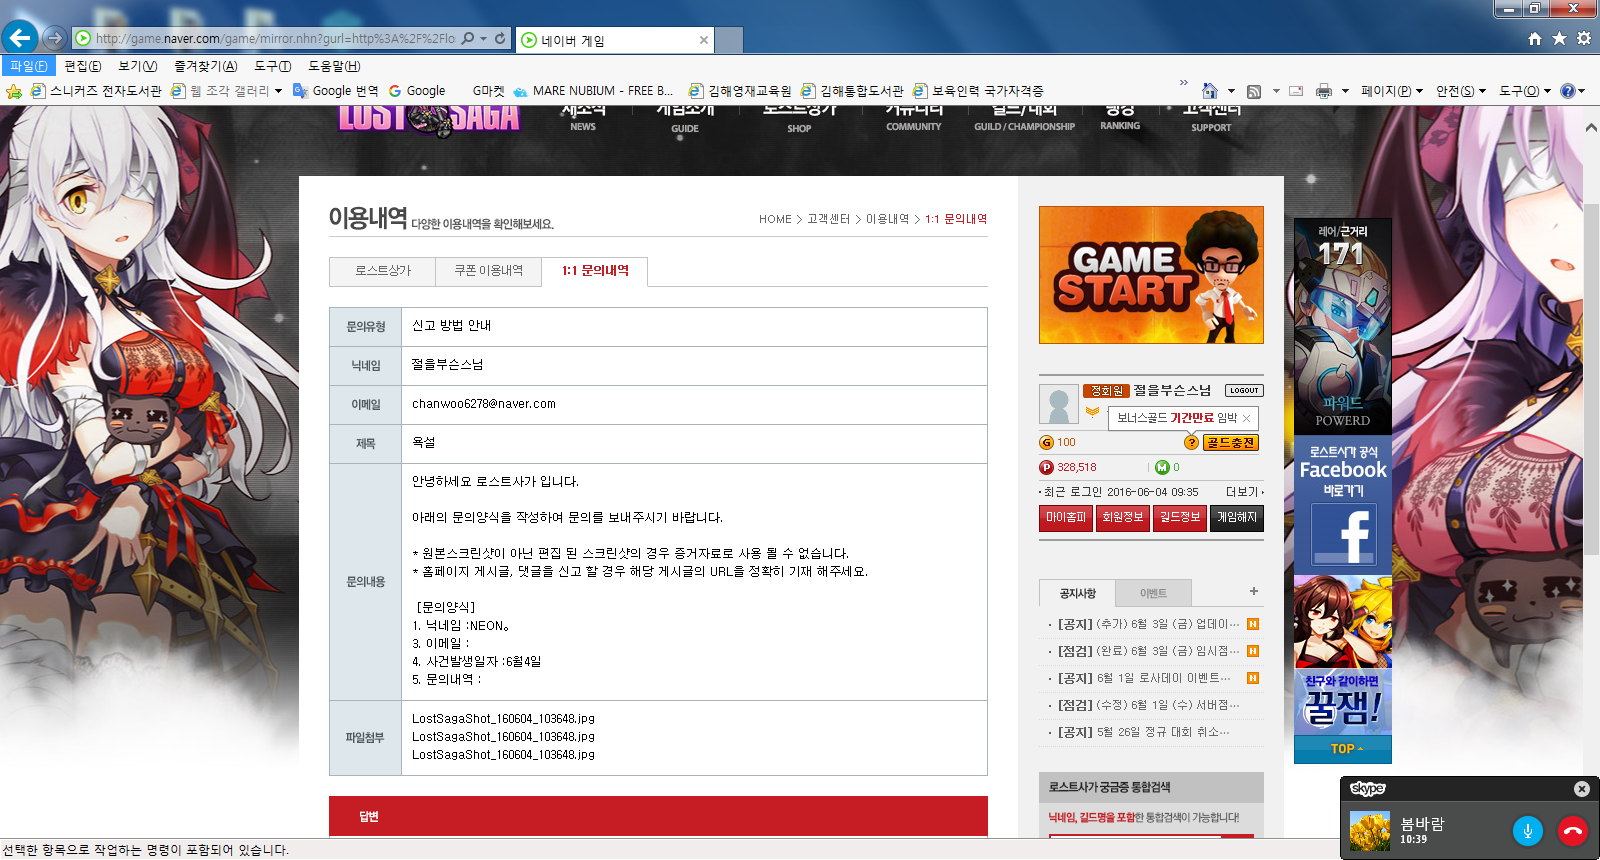Click the 골드충전 button
This screenshot has width=1600, height=860.
tap(1230, 443)
